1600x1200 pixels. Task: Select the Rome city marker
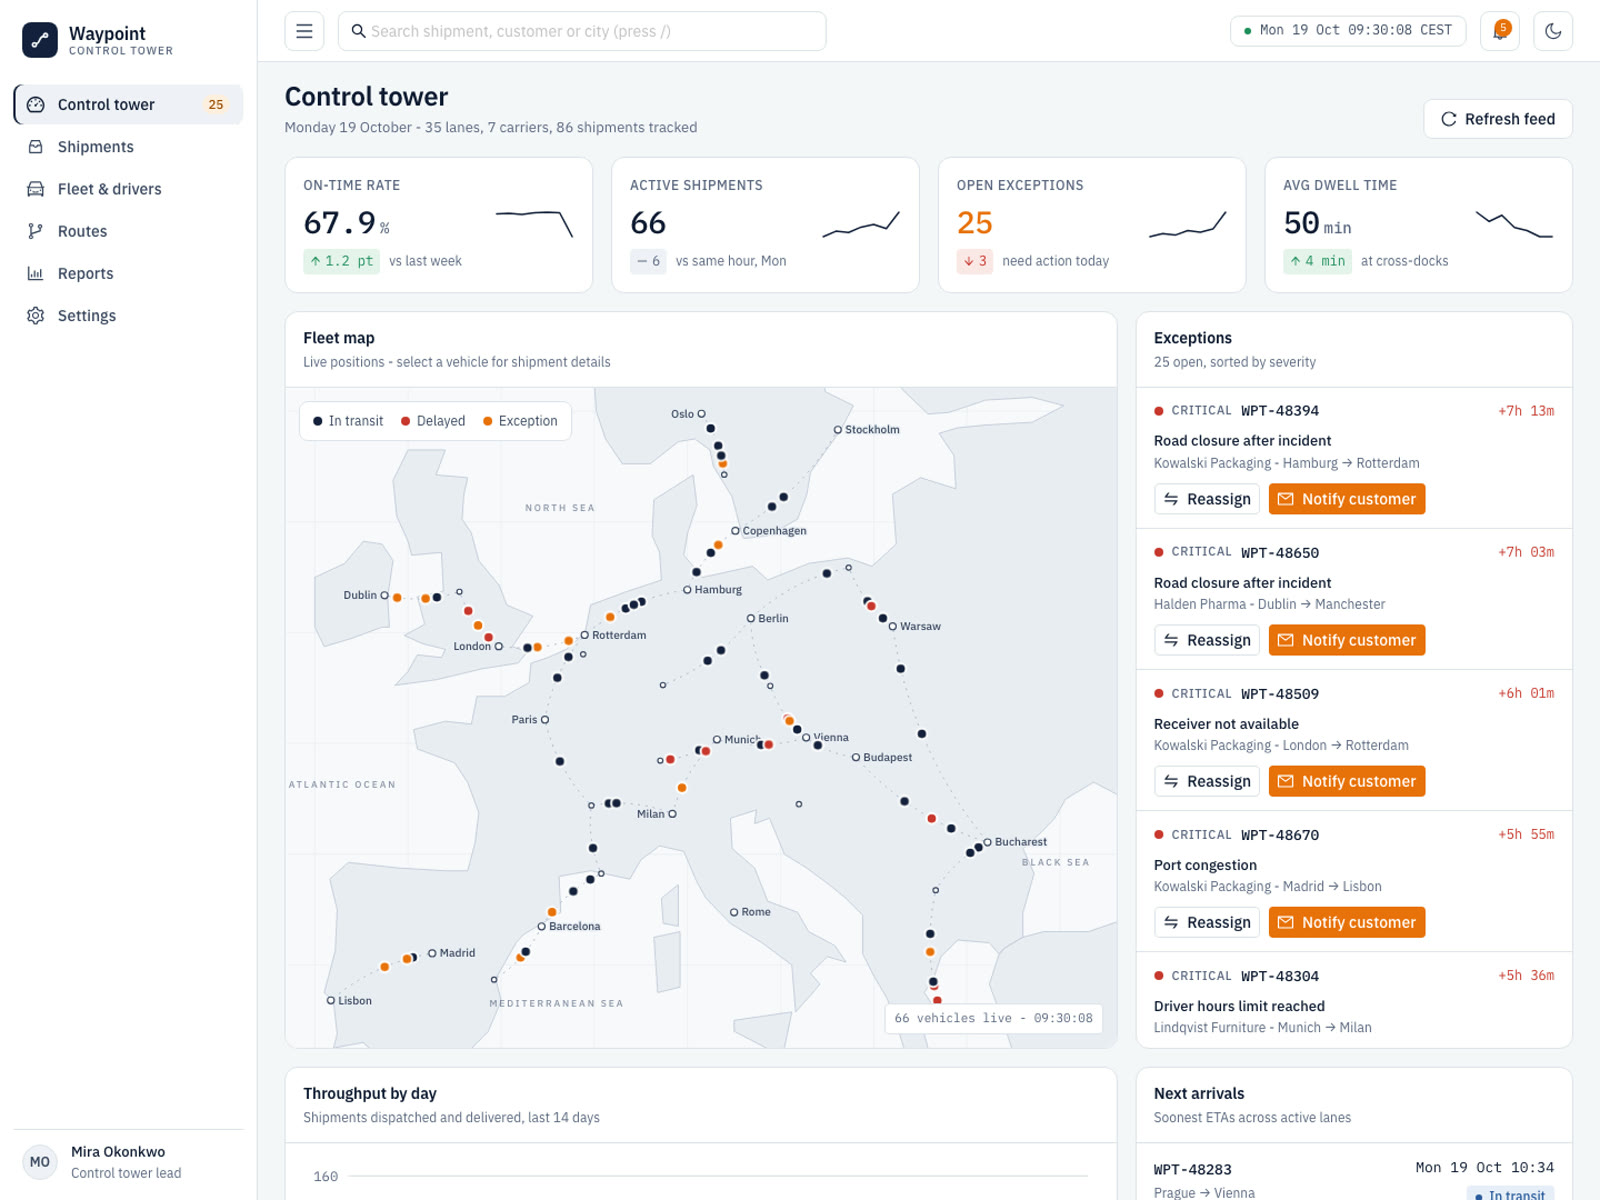coord(734,912)
